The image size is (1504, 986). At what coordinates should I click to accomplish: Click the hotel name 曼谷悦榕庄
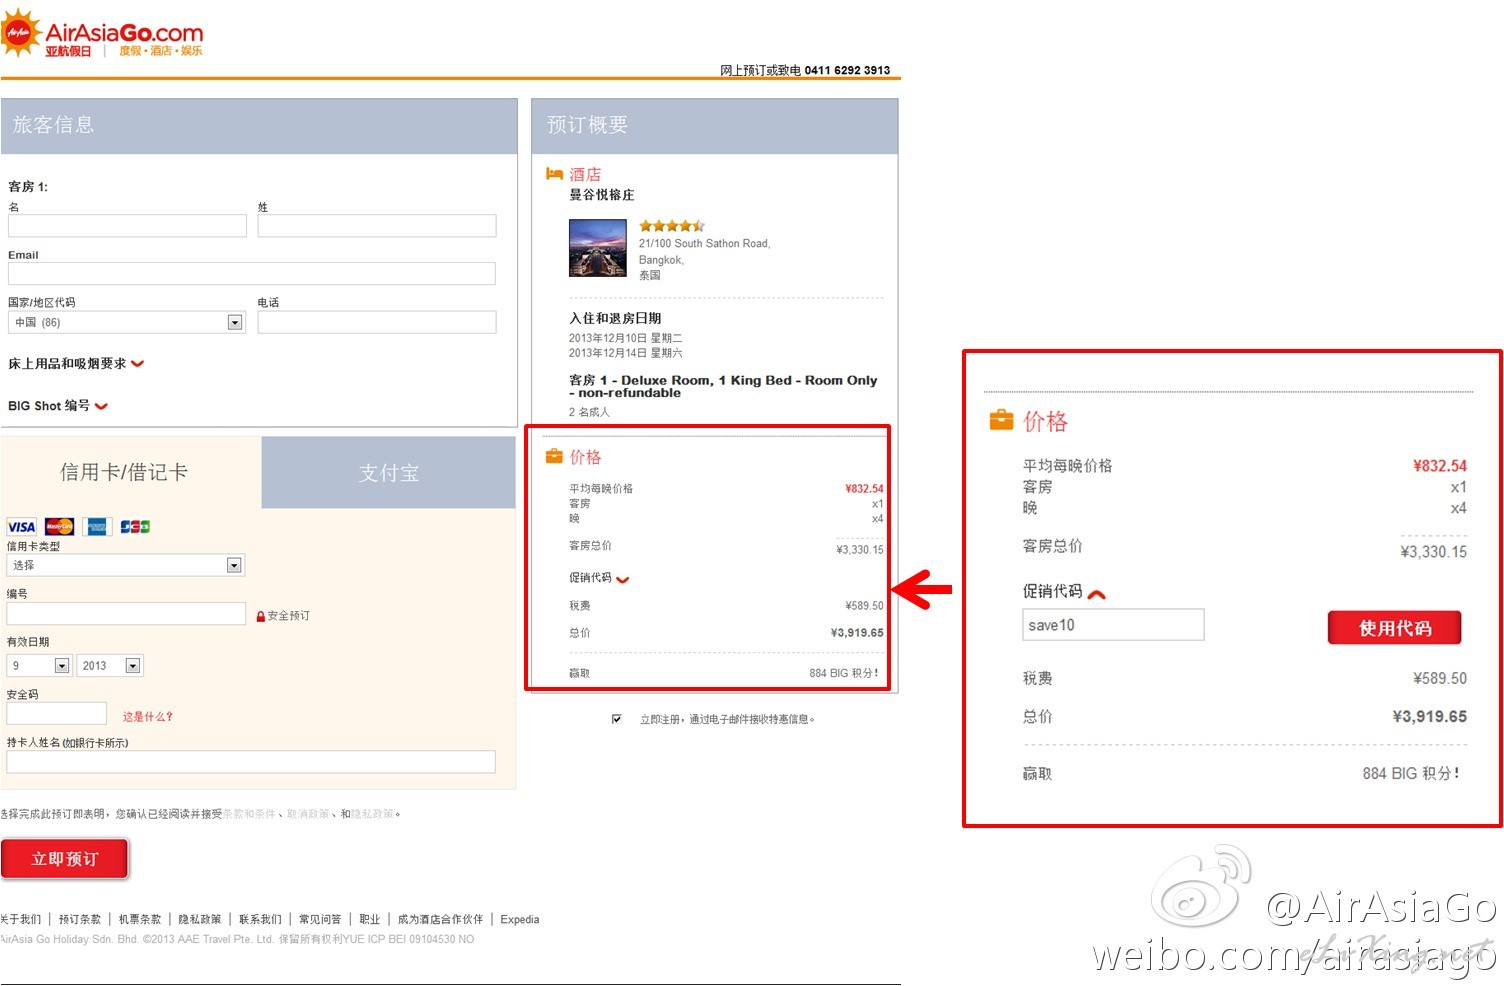coord(602,195)
